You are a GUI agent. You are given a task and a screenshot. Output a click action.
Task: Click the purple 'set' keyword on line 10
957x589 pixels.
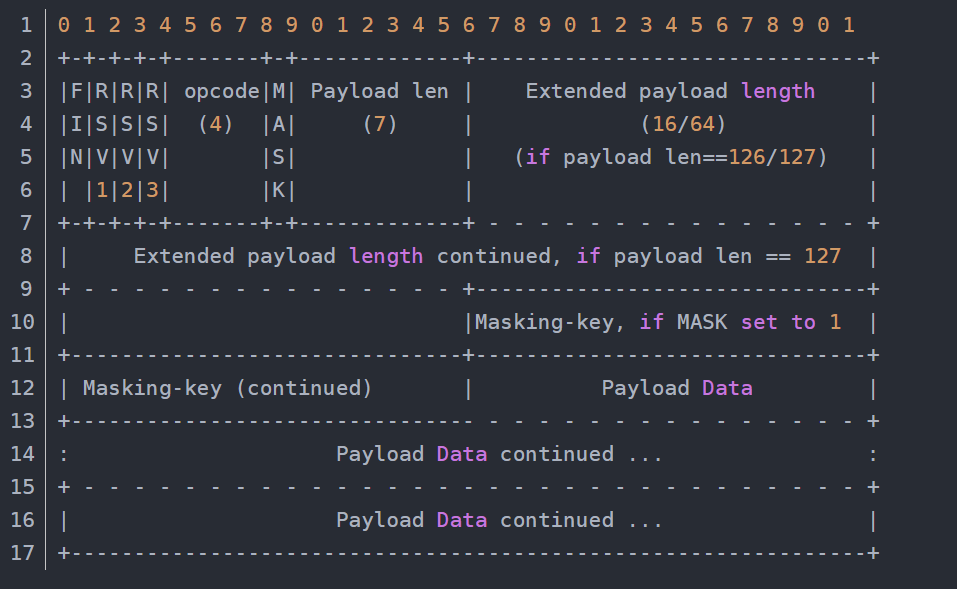click(x=759, y=322)
